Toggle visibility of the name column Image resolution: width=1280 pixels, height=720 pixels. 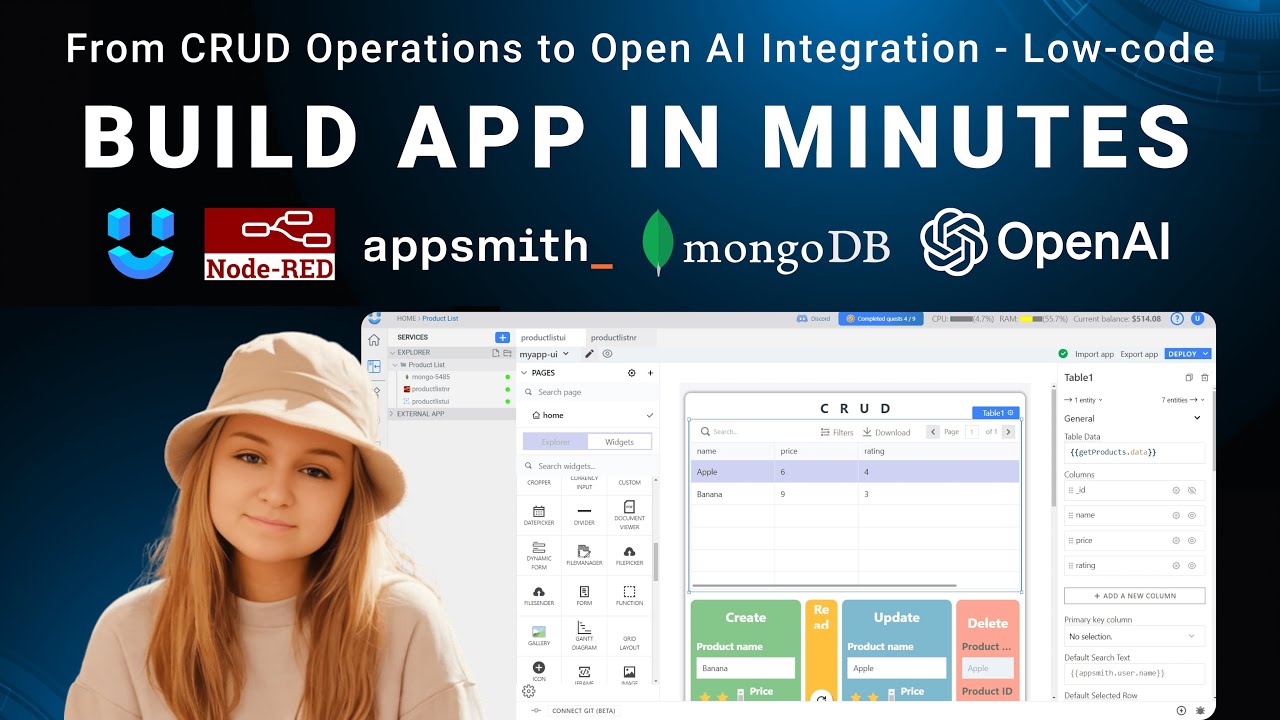(x=1191, y=515)
